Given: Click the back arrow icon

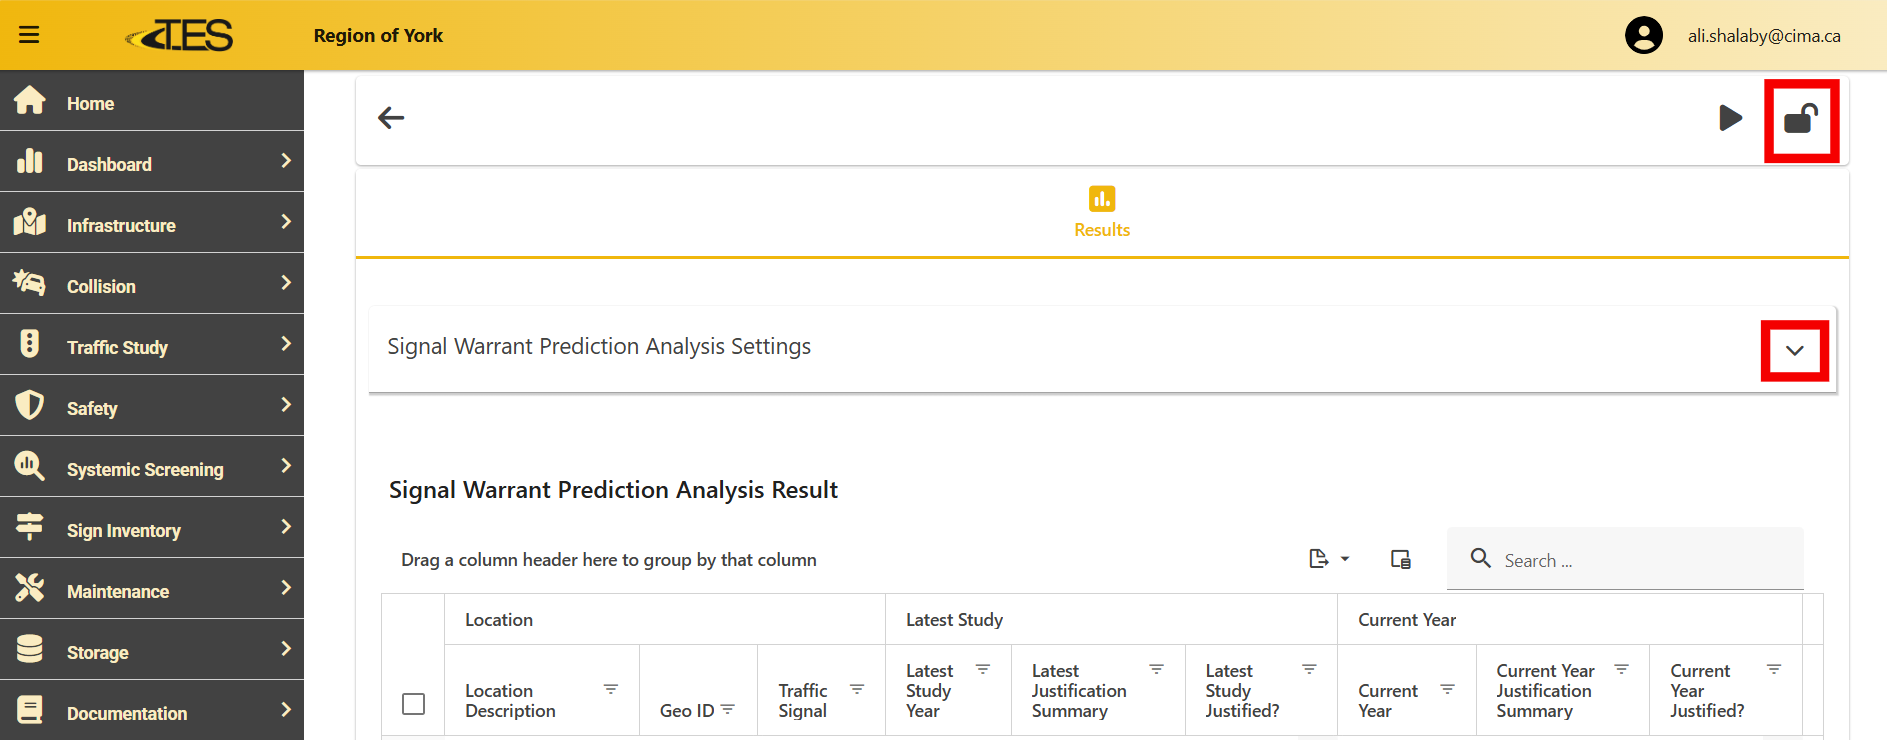Looking at the screenshot, I should point(391,118).
